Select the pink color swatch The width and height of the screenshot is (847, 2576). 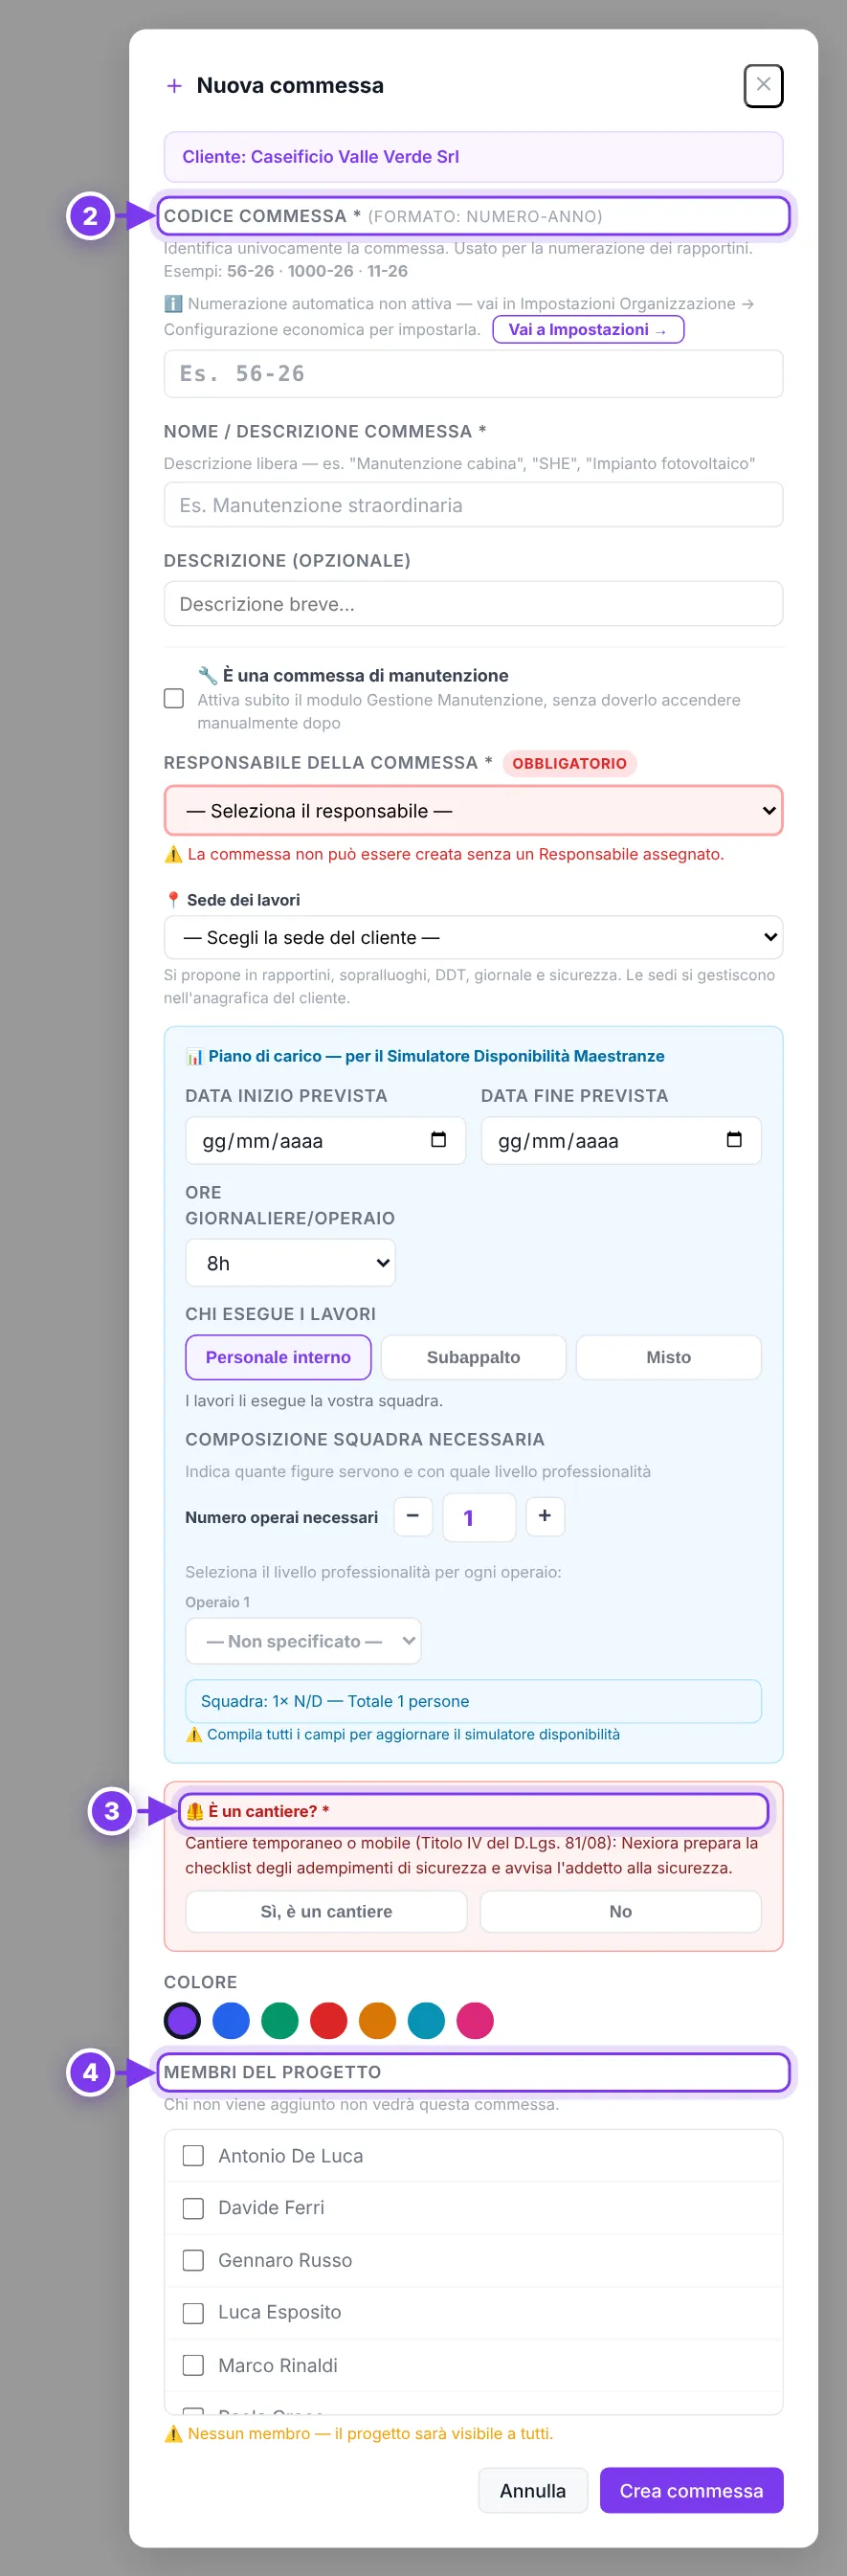(475, 2020)
